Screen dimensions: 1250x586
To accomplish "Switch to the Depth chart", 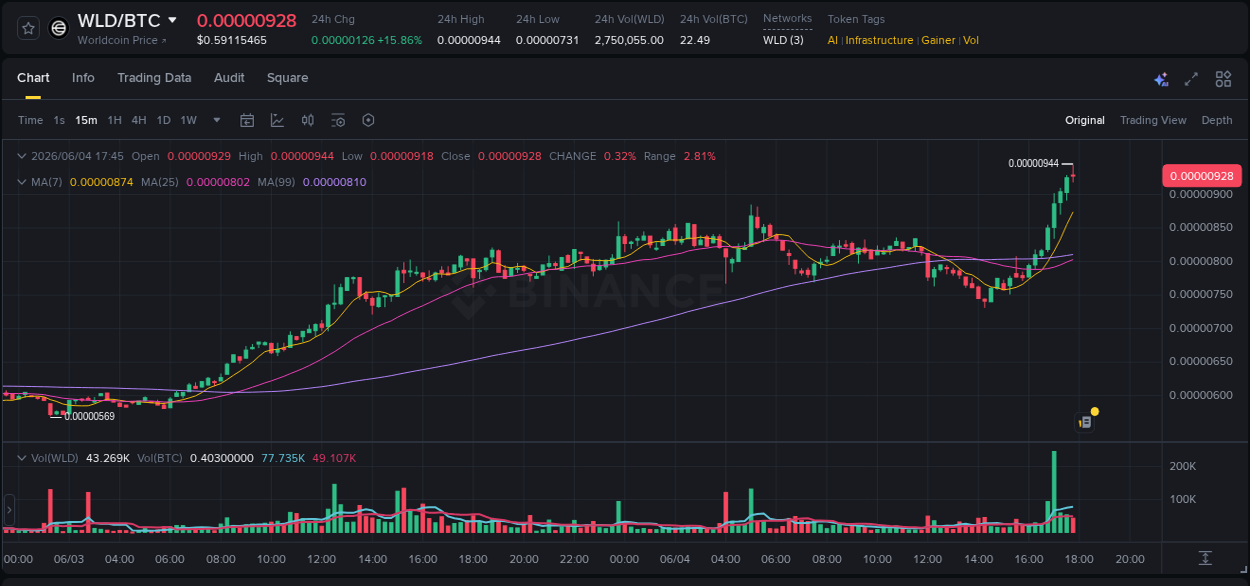I will click(x=1217, y=120).
